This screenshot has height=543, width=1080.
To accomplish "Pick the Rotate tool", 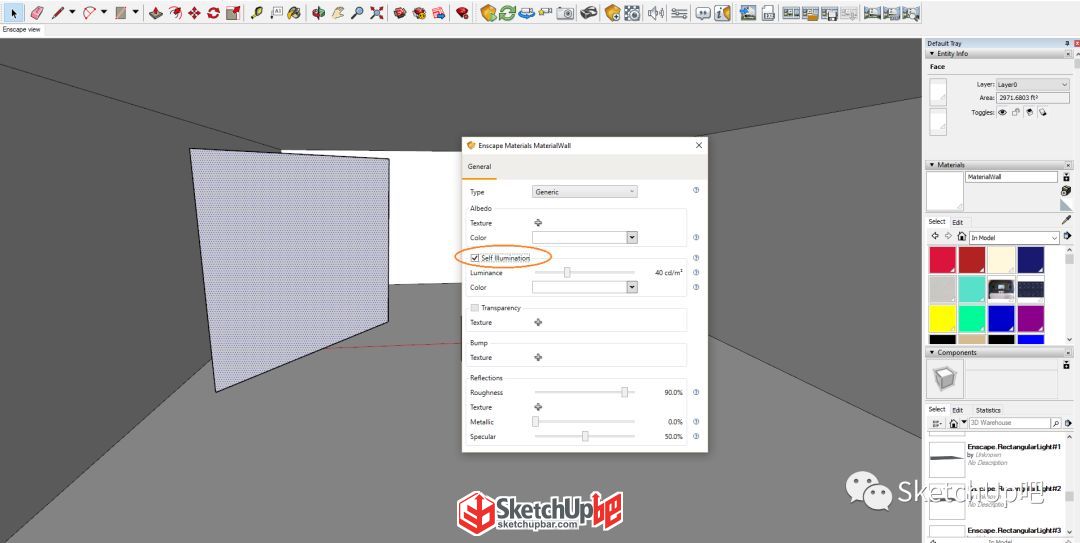I will tap(214, 13).
